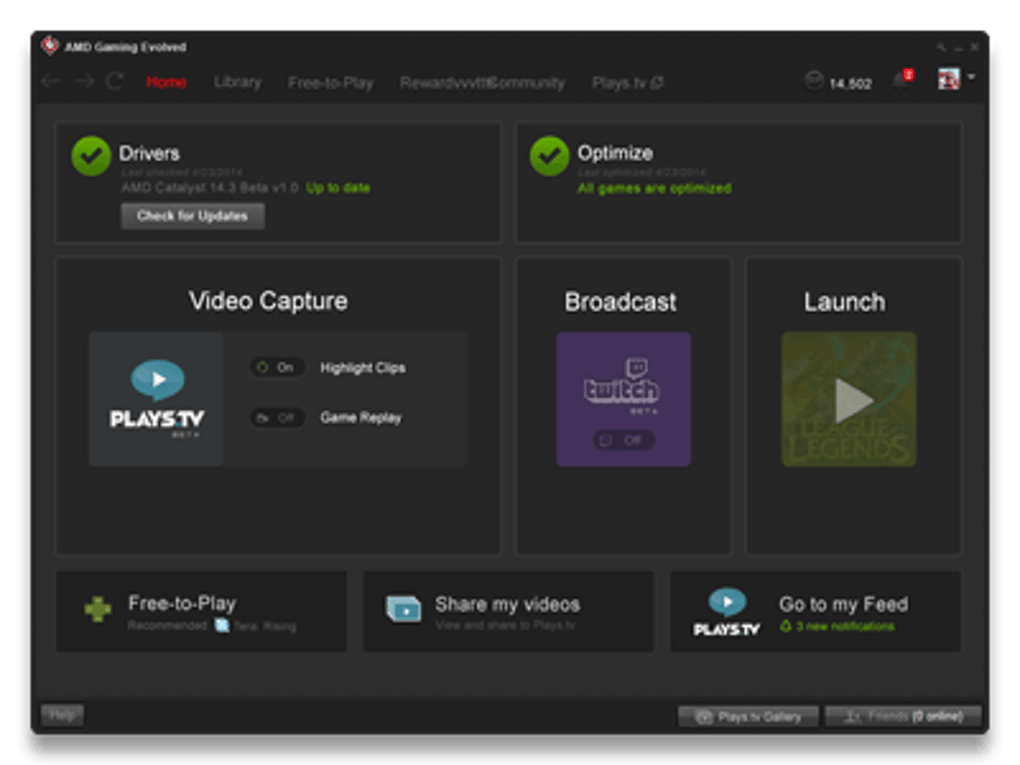Click the Share my videos icon
Screen dimensions: 1020x765
click(x=403, y=609)
